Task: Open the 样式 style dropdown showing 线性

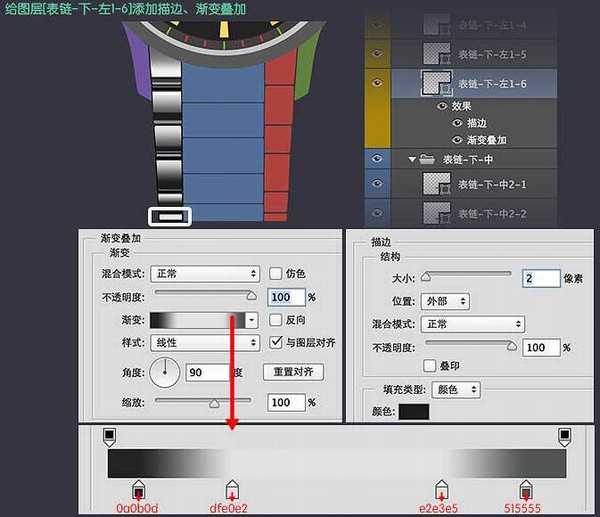Action: (204, 343)
